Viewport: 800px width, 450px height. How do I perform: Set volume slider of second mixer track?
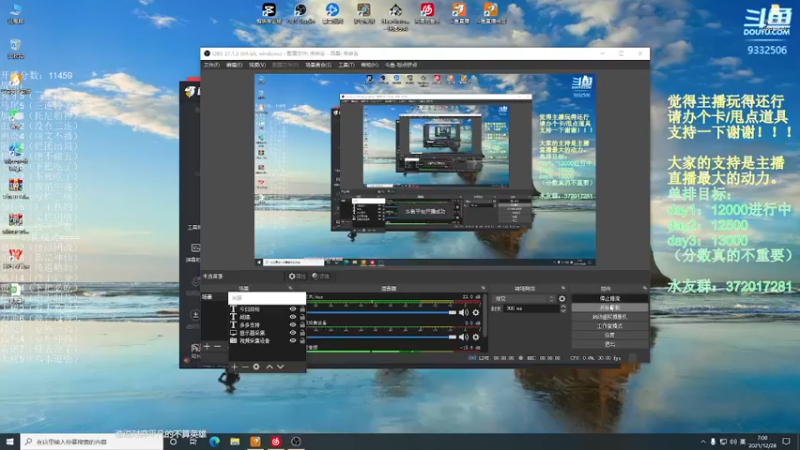(382, 337)
